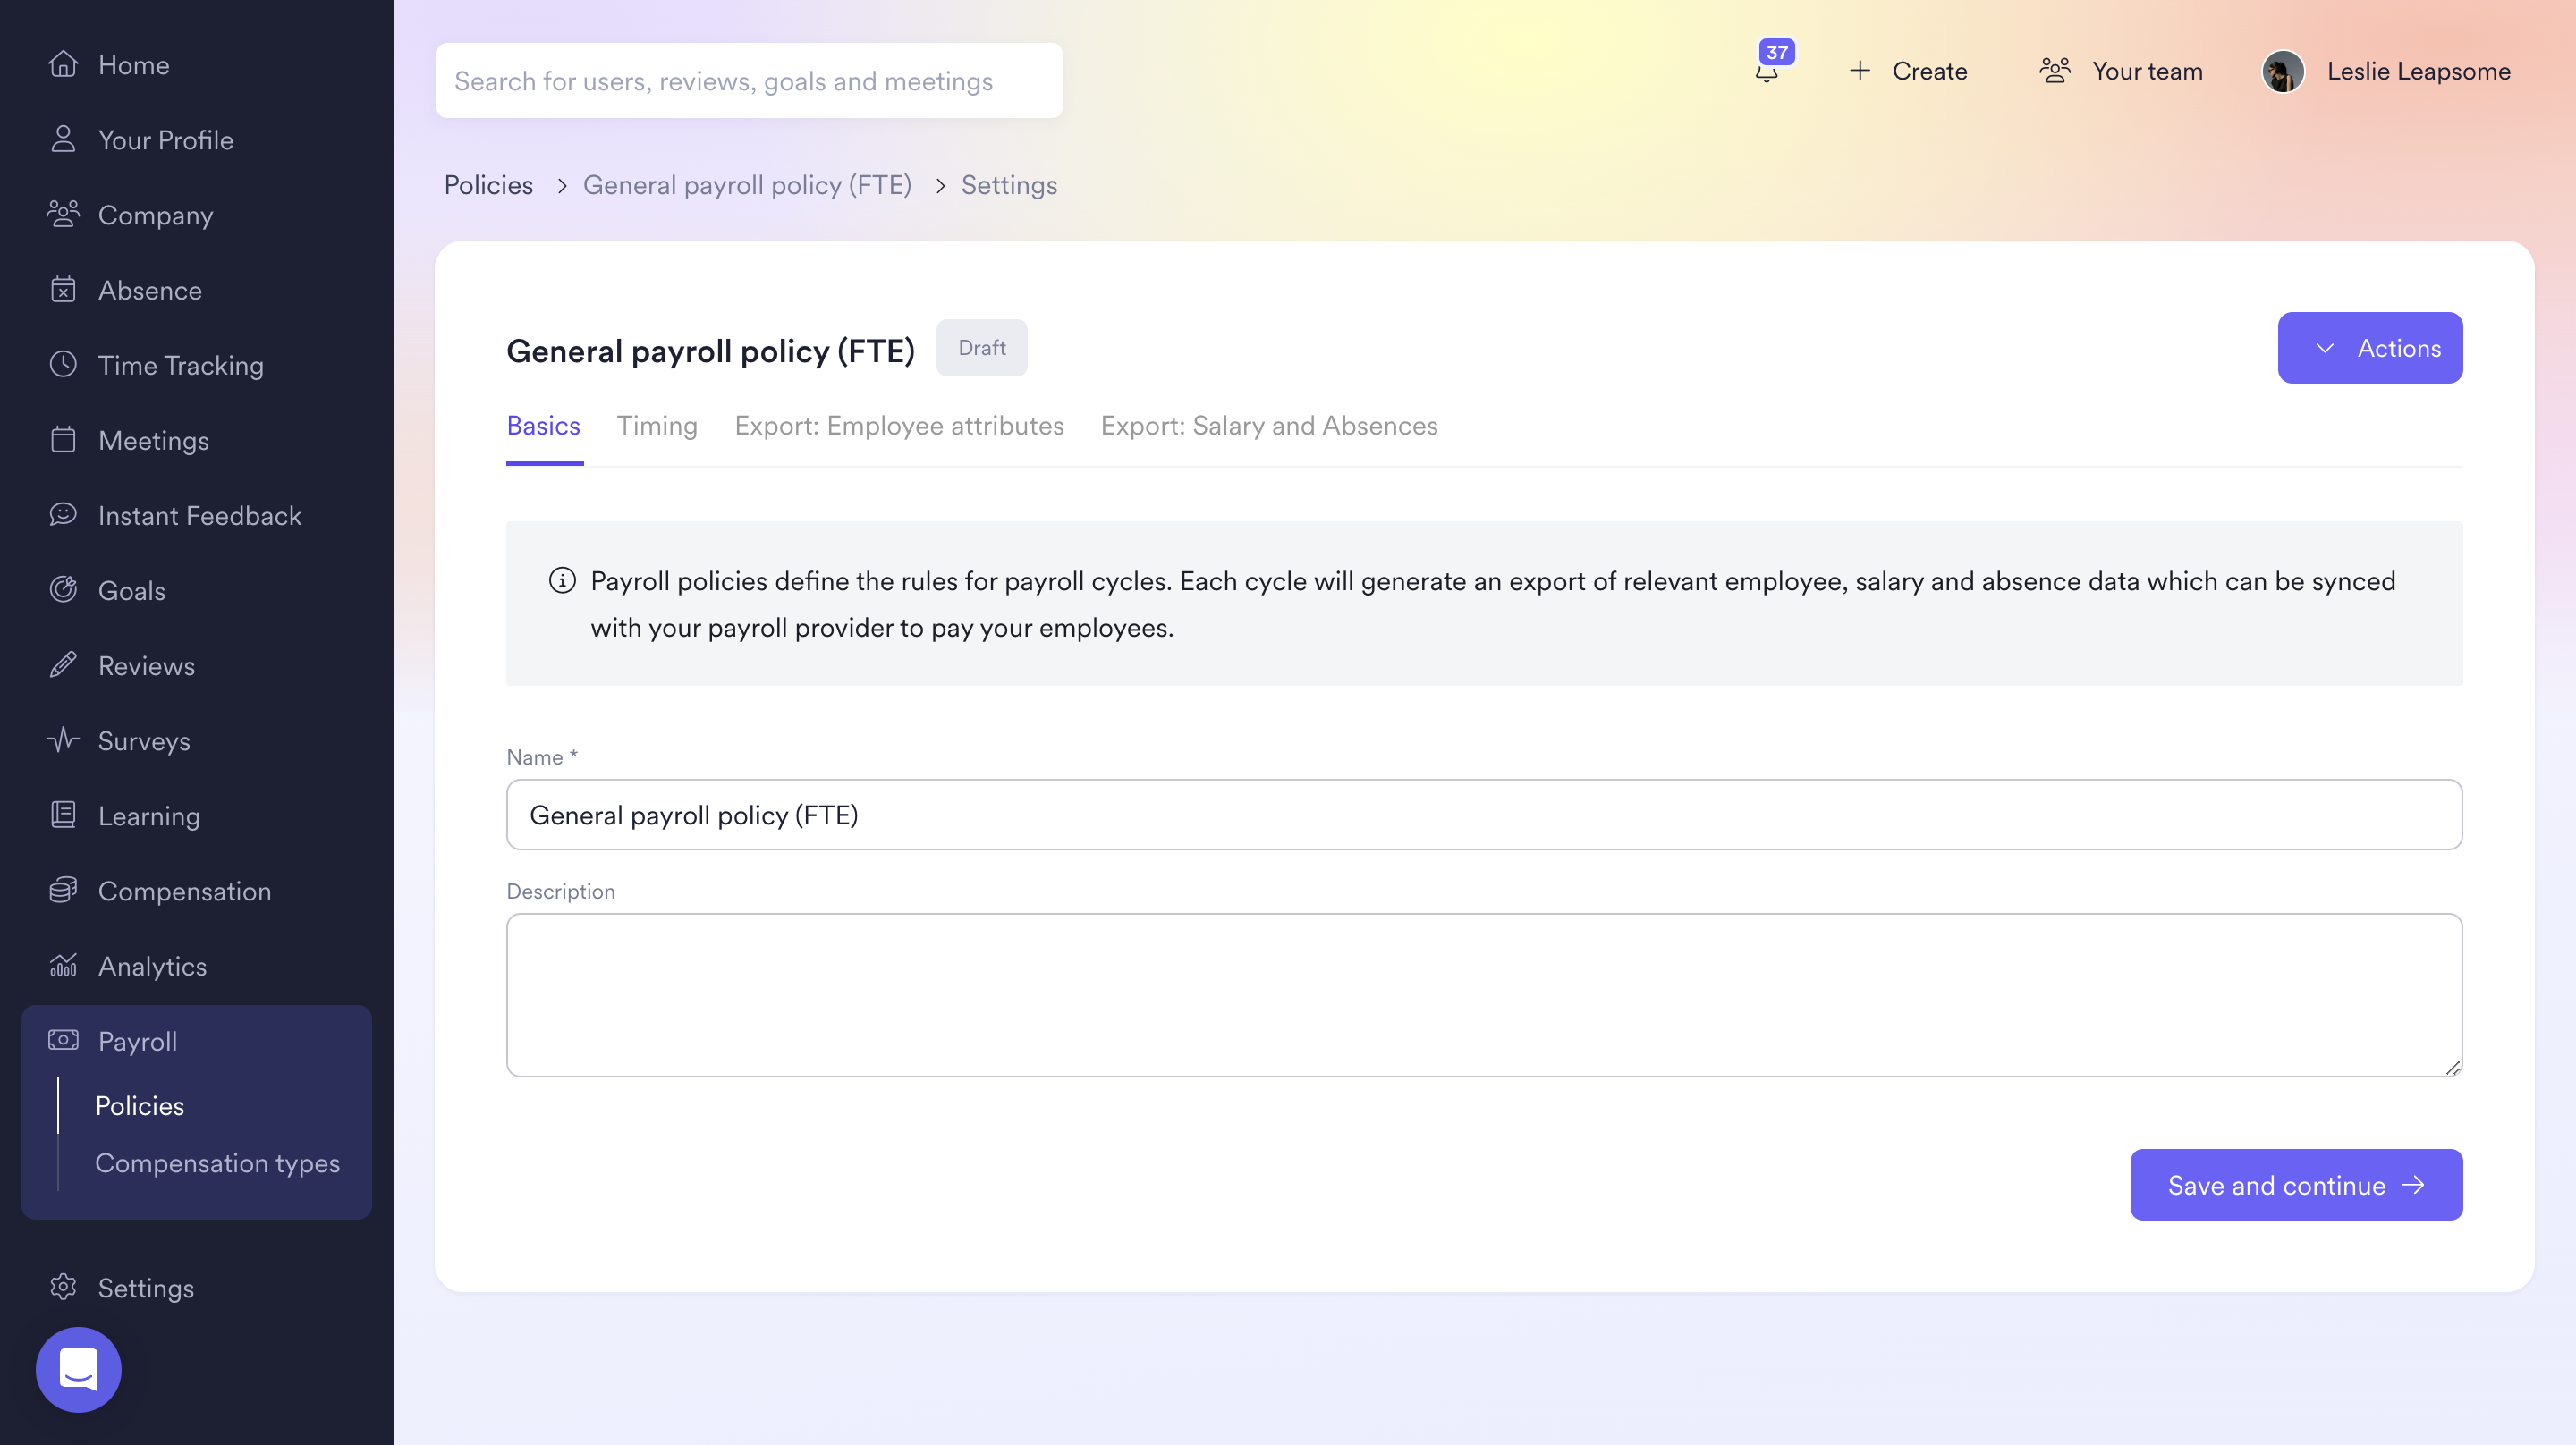Click the "Name *" field label
2576x1445 pixels.
(542, 757)
